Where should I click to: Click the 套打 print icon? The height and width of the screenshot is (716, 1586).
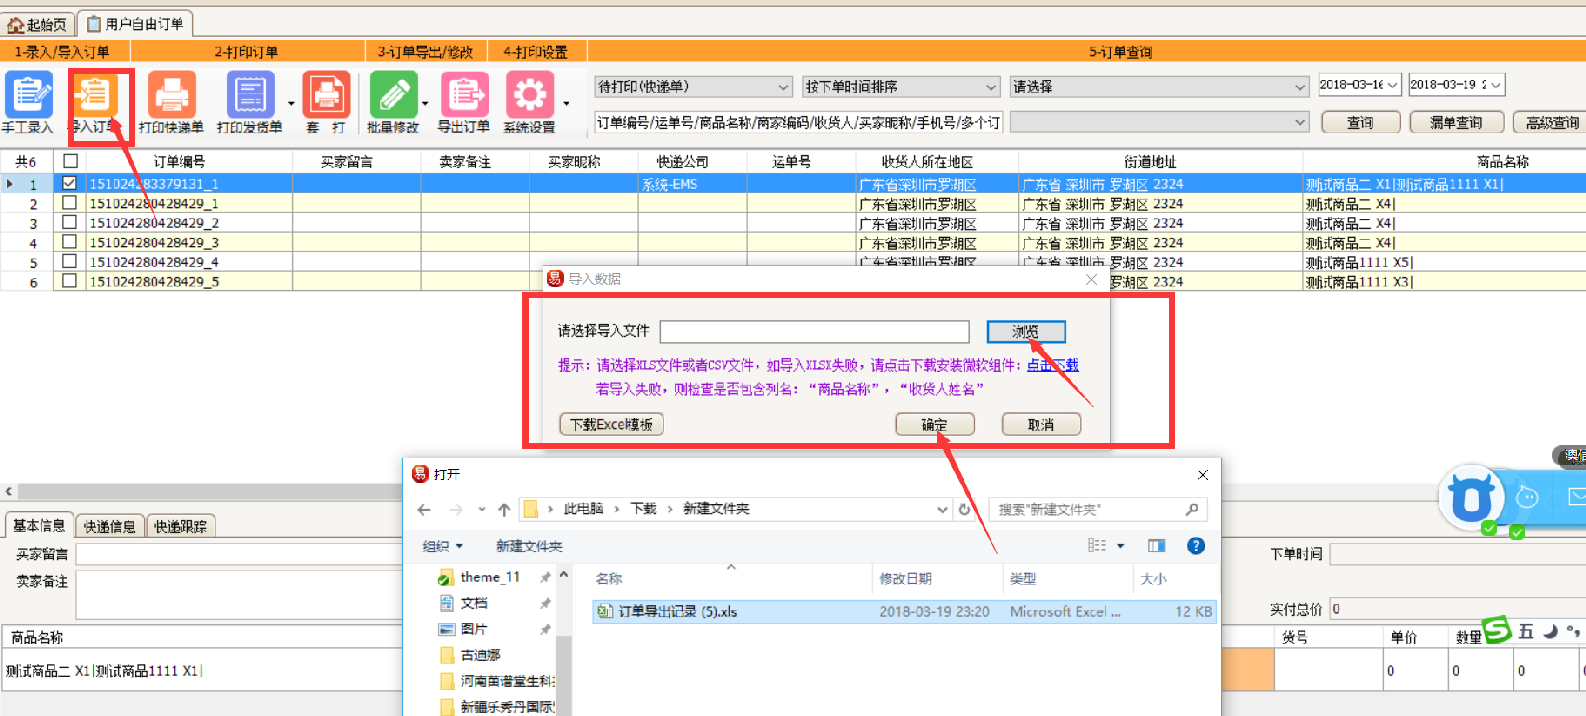tap(326, 96)
